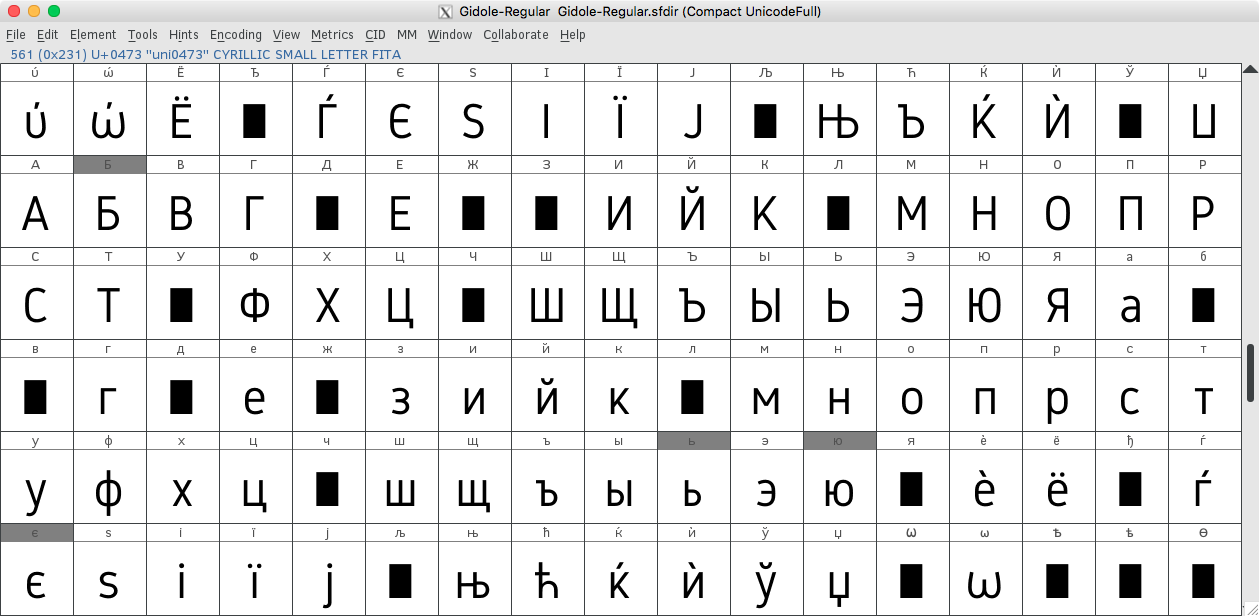Open the CID menu

(375, 34)
